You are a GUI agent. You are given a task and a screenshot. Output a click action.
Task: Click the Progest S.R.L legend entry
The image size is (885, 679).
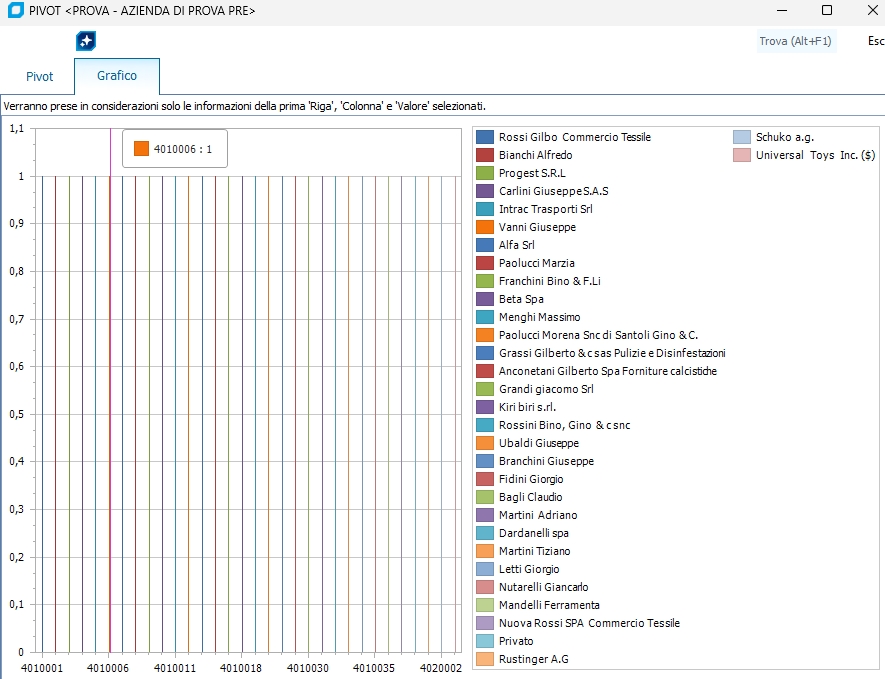531,173
